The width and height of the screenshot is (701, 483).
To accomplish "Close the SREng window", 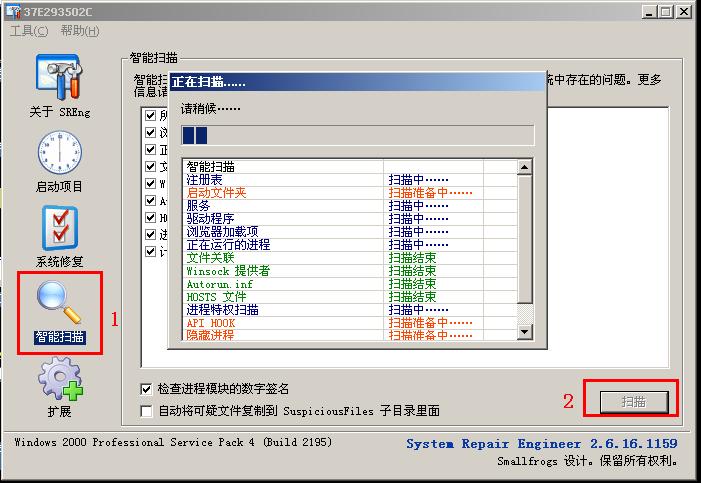I will coord(684,12).
